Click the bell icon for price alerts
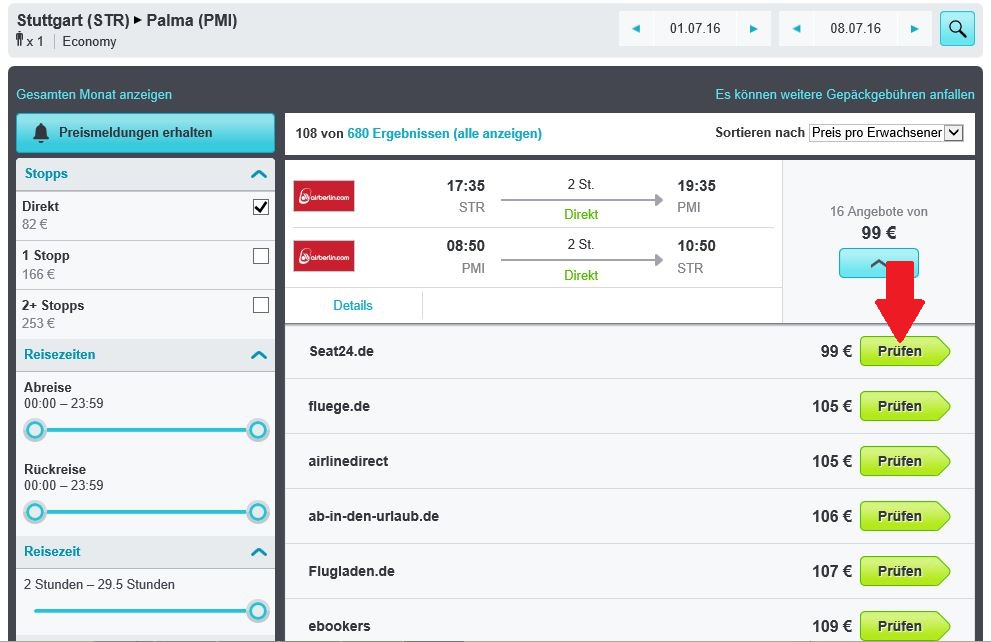Viewport: 991px width, 642px height. (41, 133)
